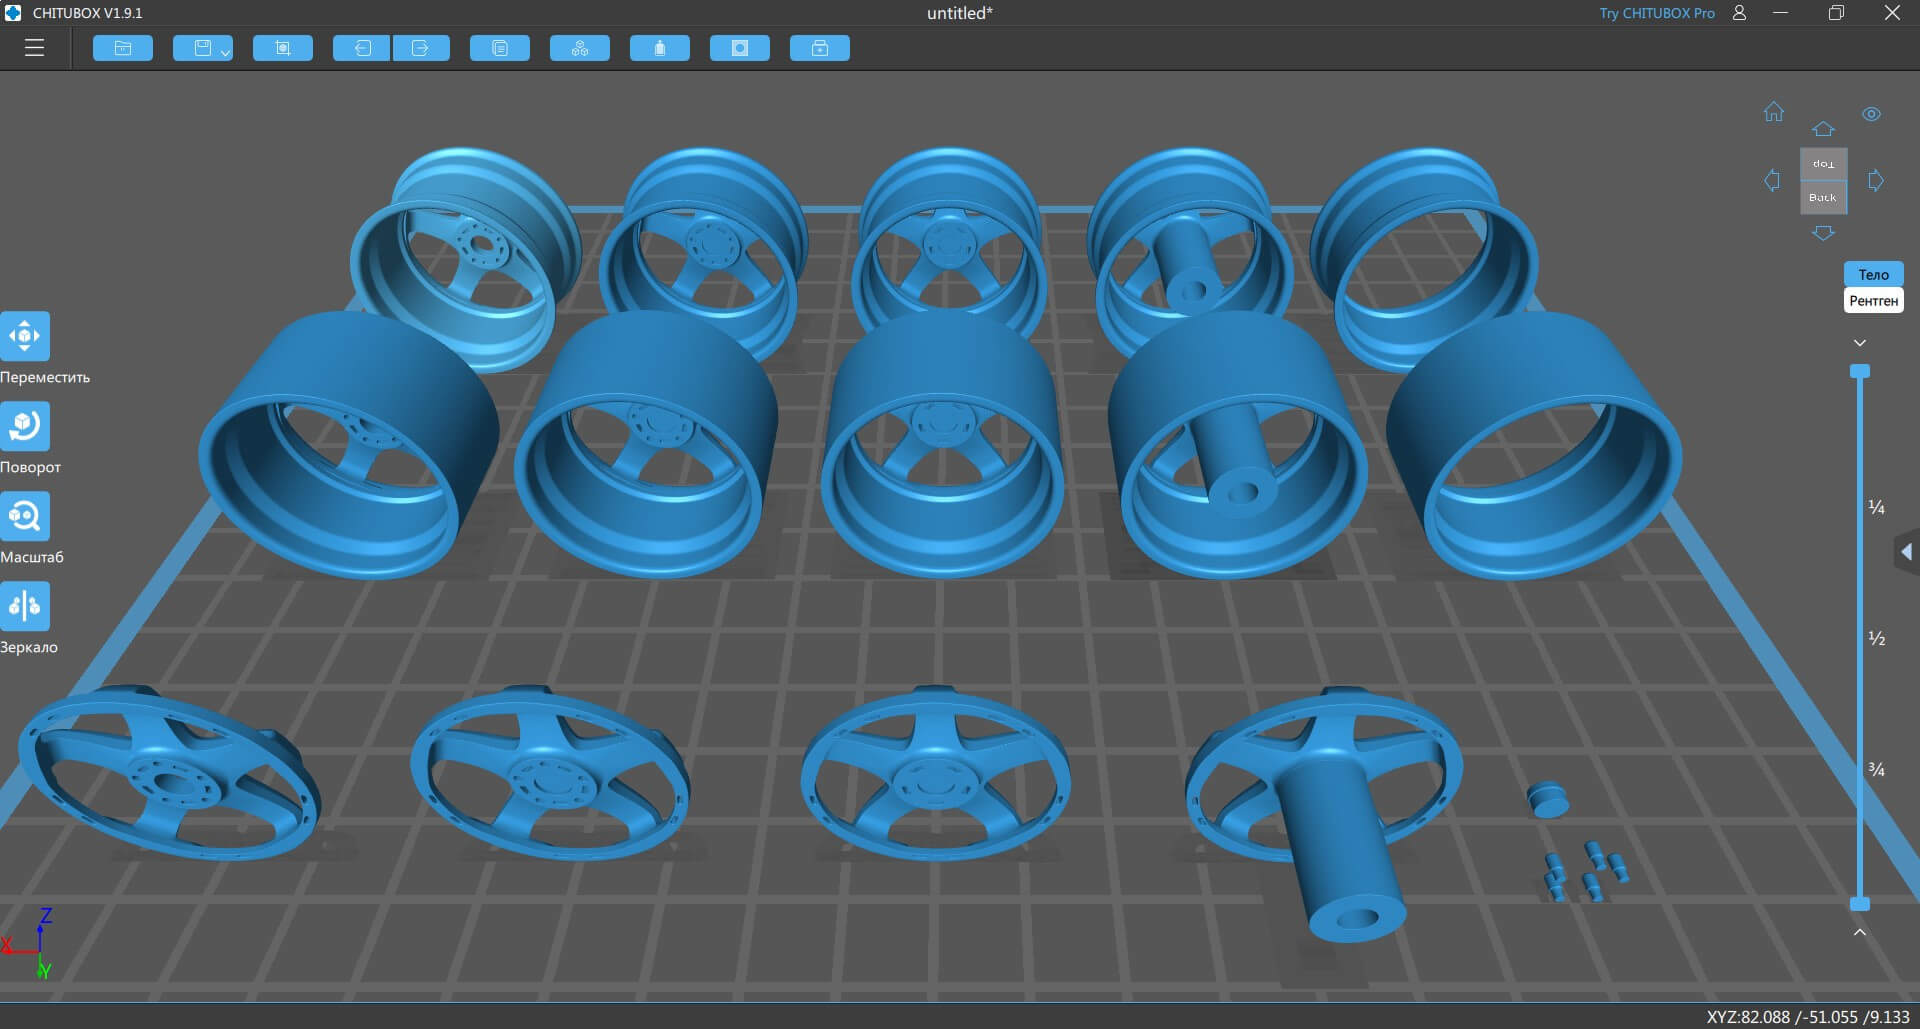Image resolution: width=1920 pixels, height=1029 pixels.
Task: Step layer slider with the bottom chevron
Action: tap(1860, 932)
